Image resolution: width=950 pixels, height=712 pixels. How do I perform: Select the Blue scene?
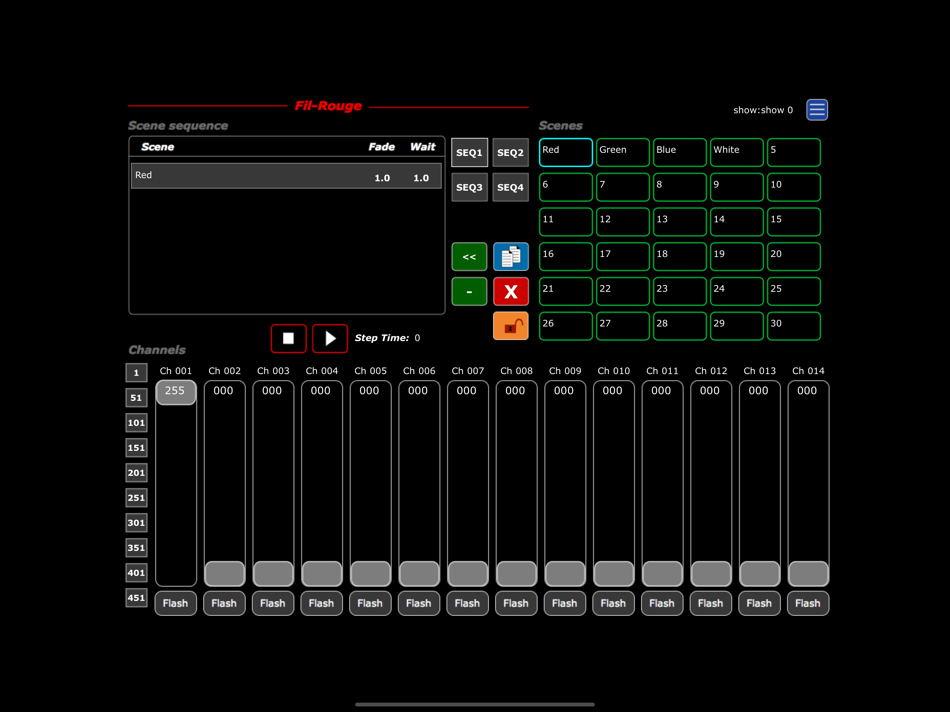tap(680, 152)
